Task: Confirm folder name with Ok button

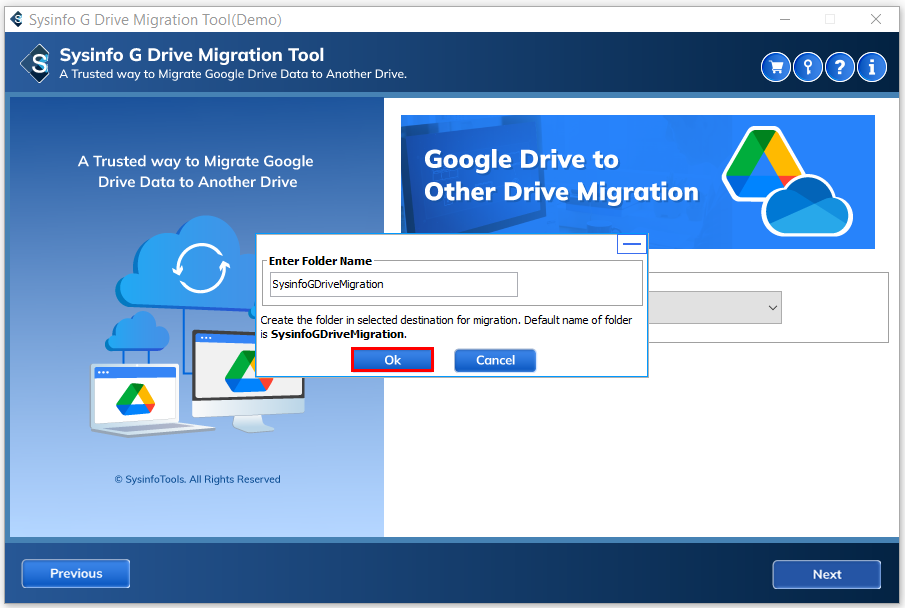Action: click(392, 360)
